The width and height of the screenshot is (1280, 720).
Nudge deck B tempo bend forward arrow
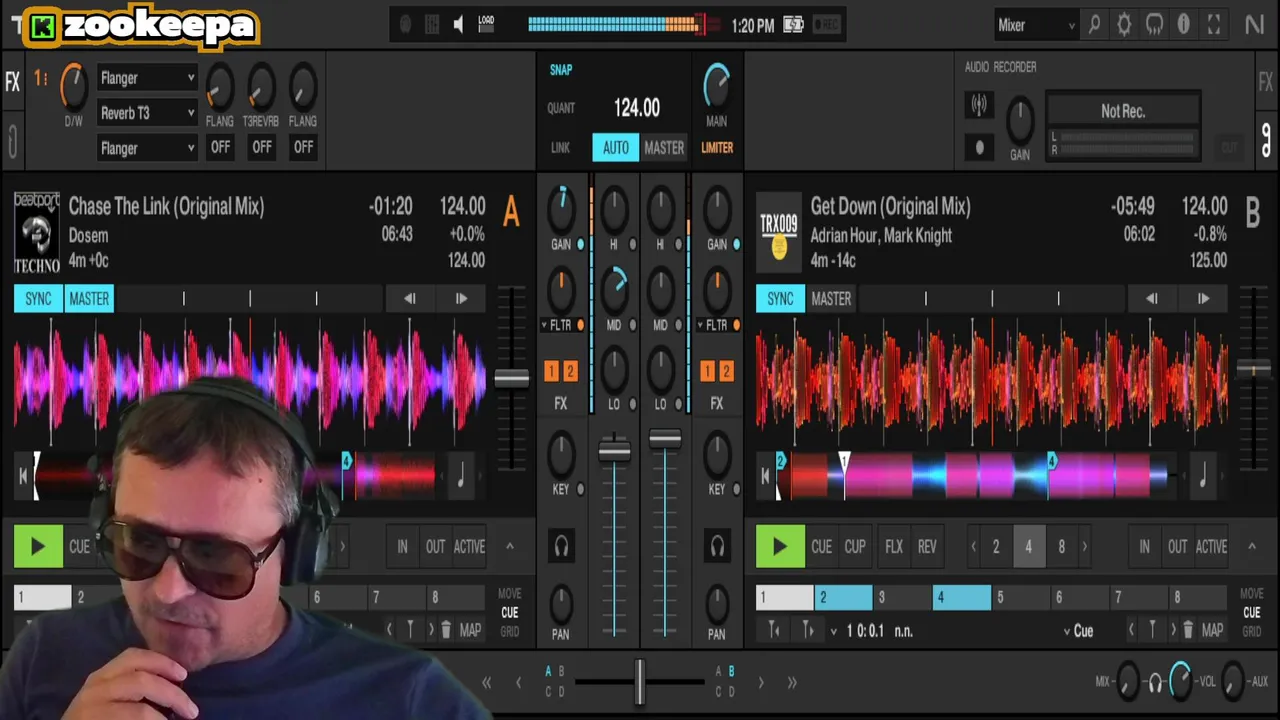tap(1203, 299)
